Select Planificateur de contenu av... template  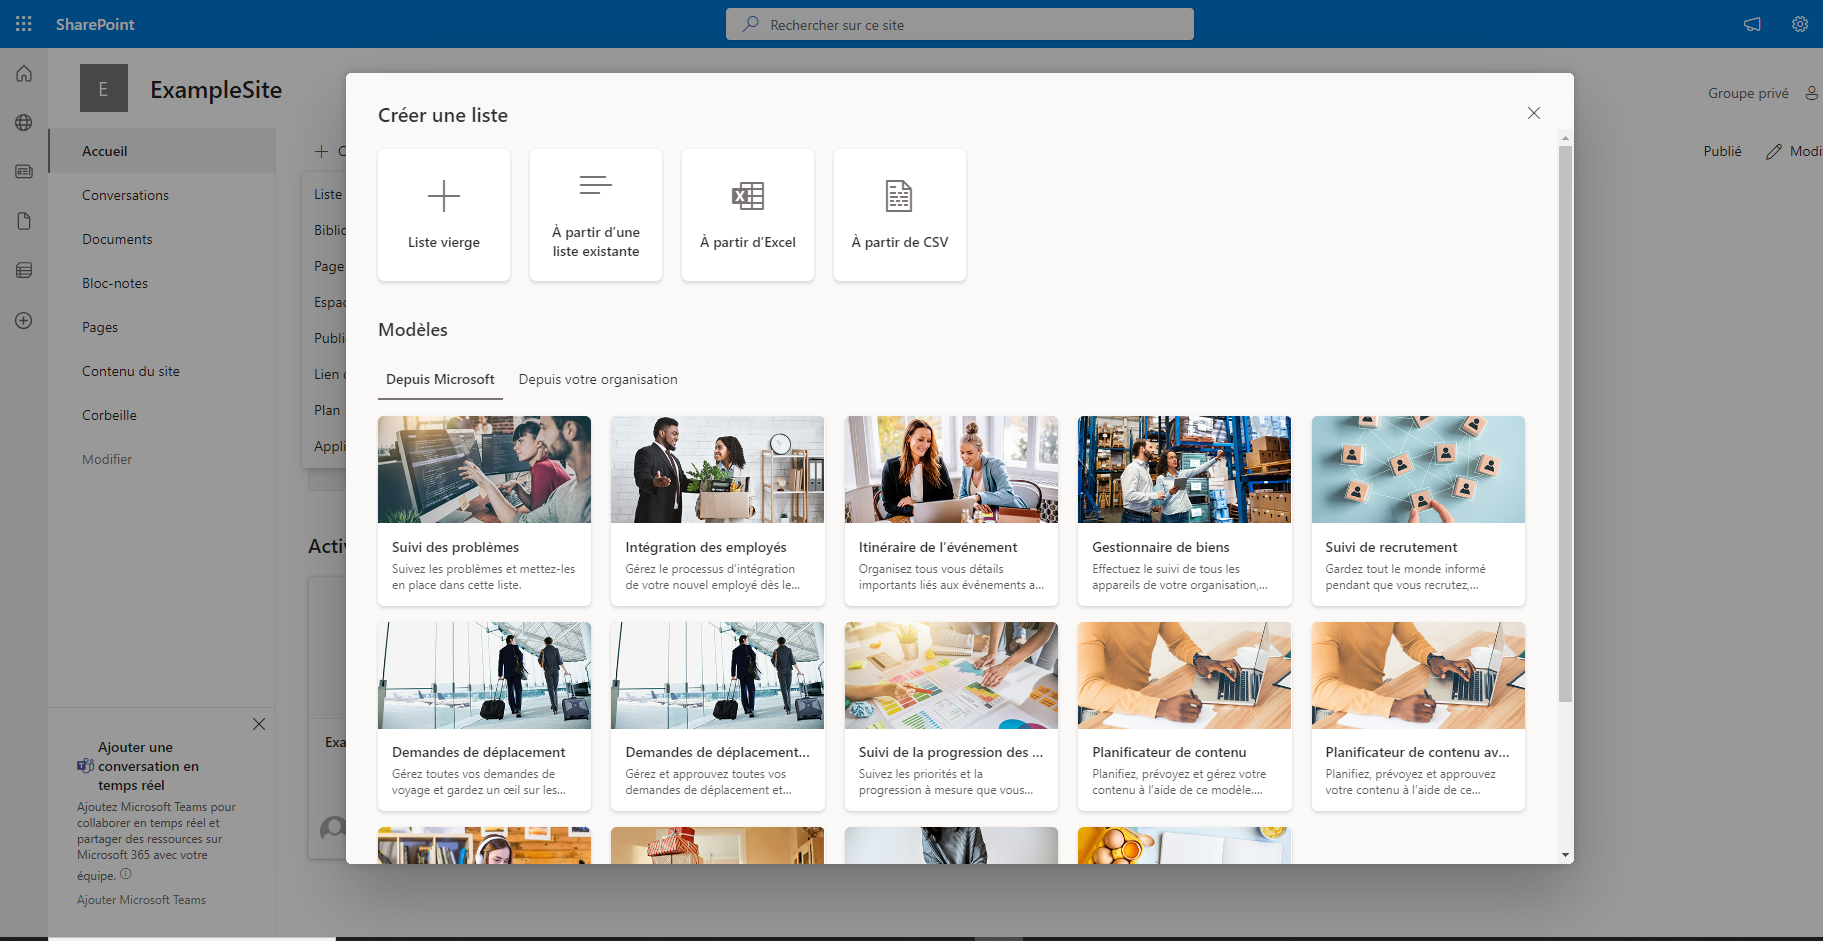point(1418,716)
